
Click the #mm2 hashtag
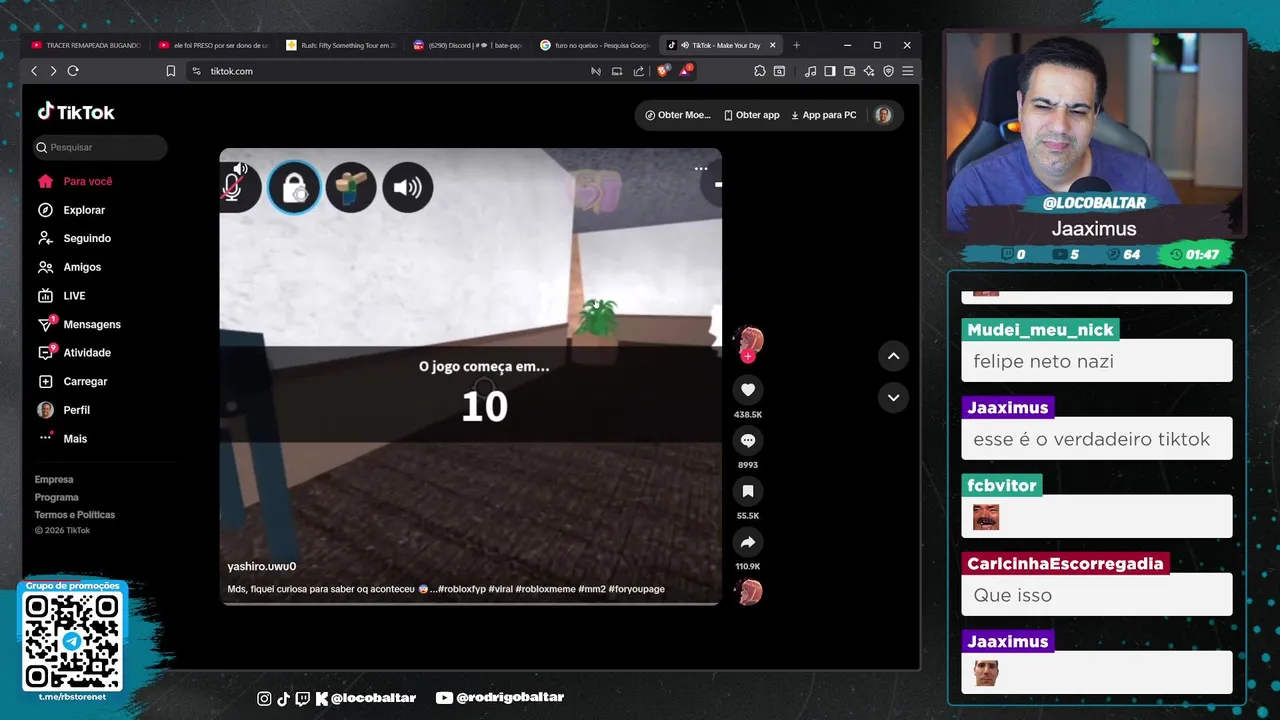591,589
